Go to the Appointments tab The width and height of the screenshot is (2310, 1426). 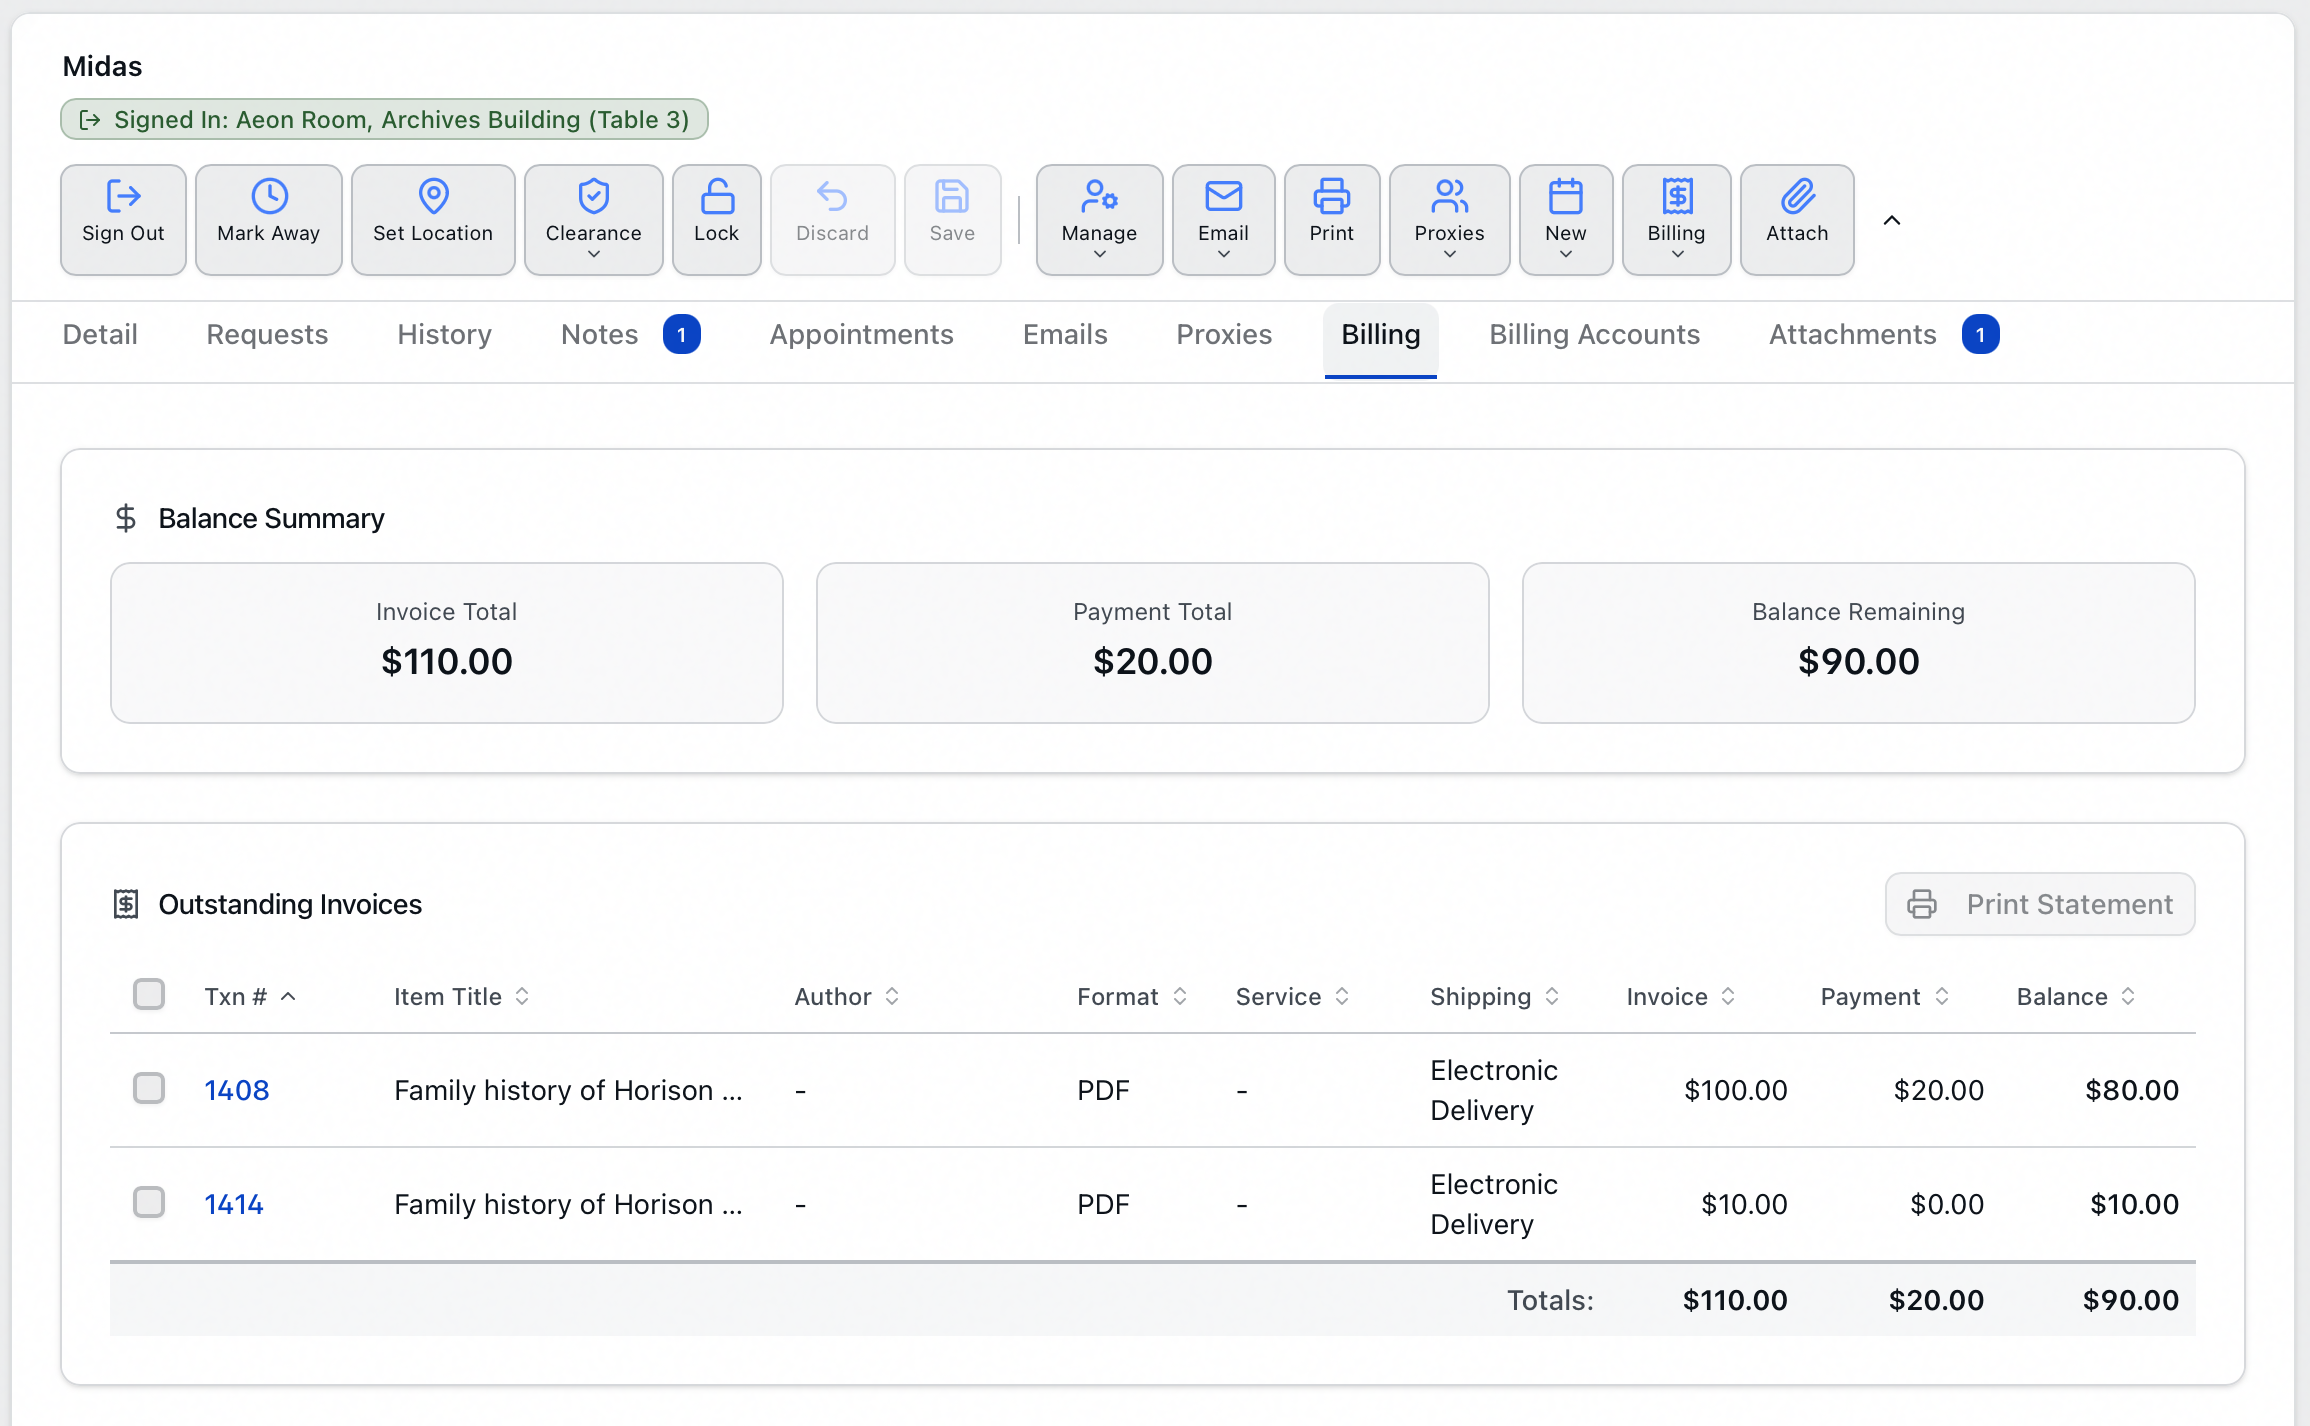point(862,335)
